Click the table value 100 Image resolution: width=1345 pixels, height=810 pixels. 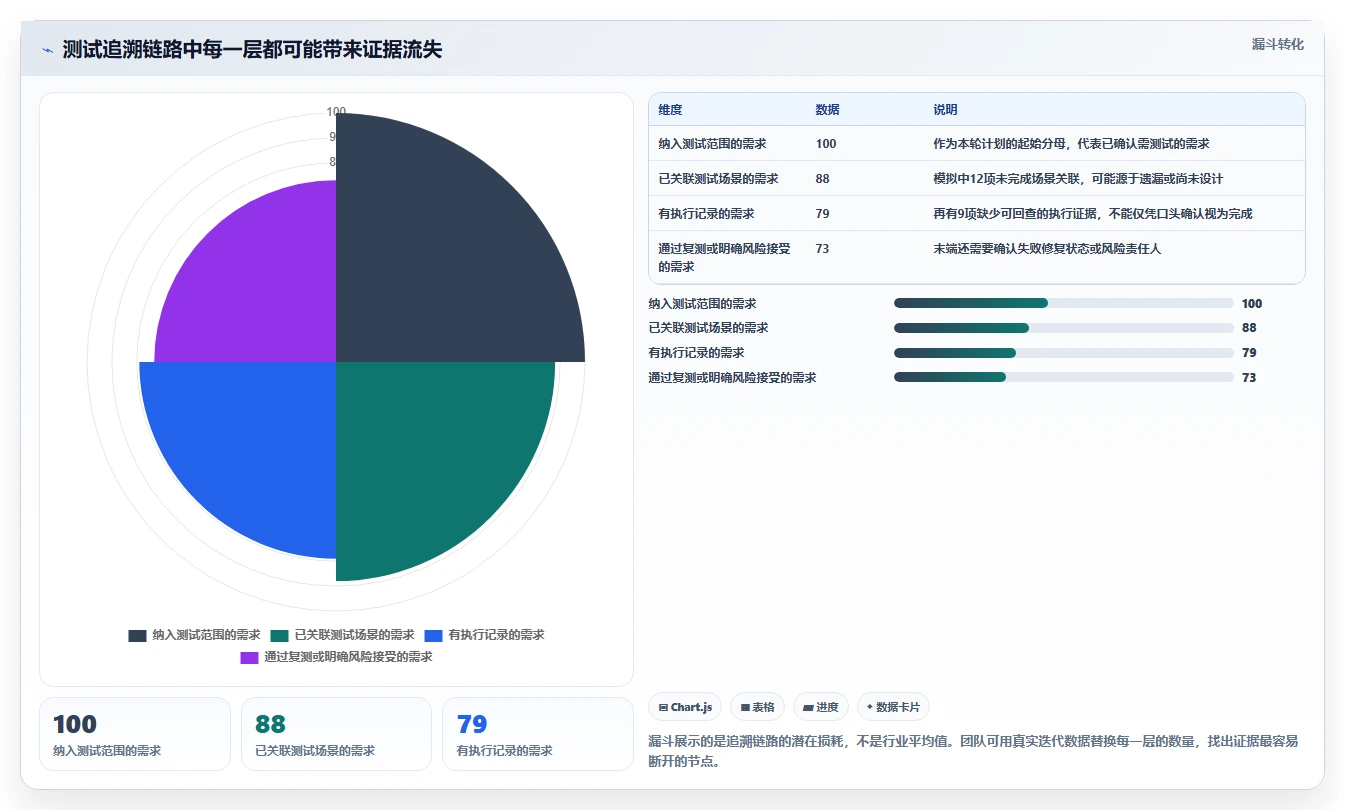826,144
